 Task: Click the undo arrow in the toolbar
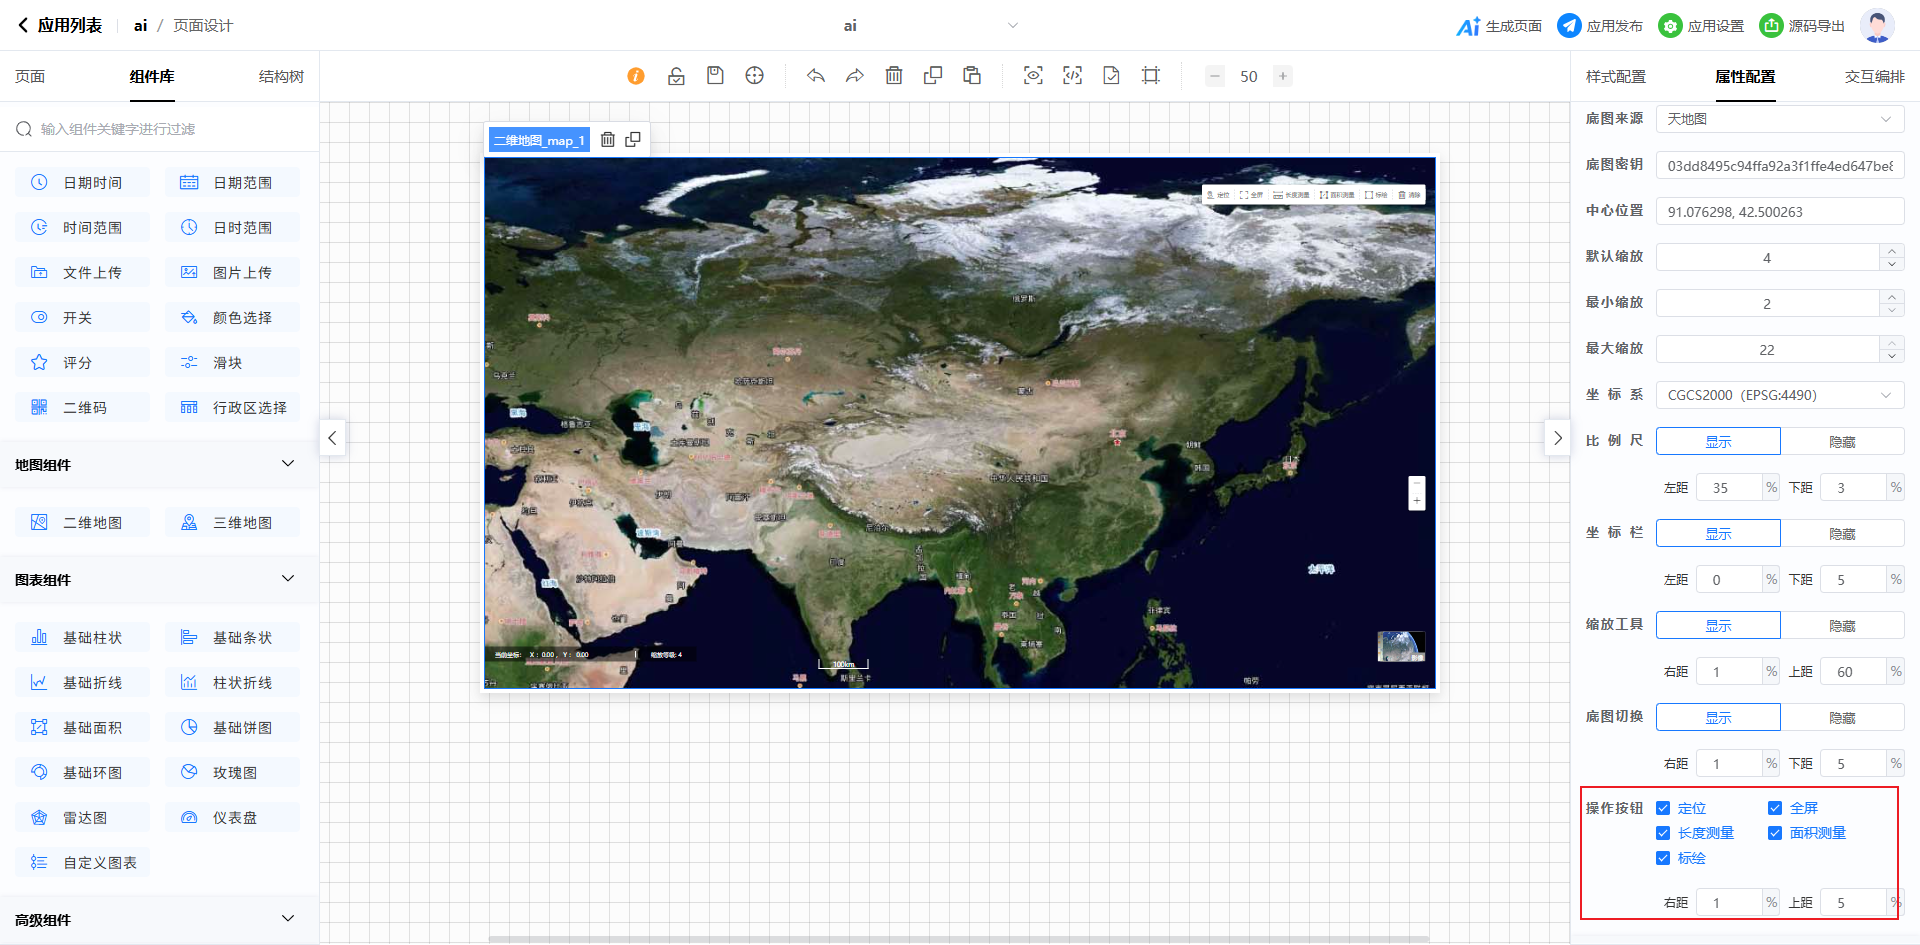click(816, 76)
